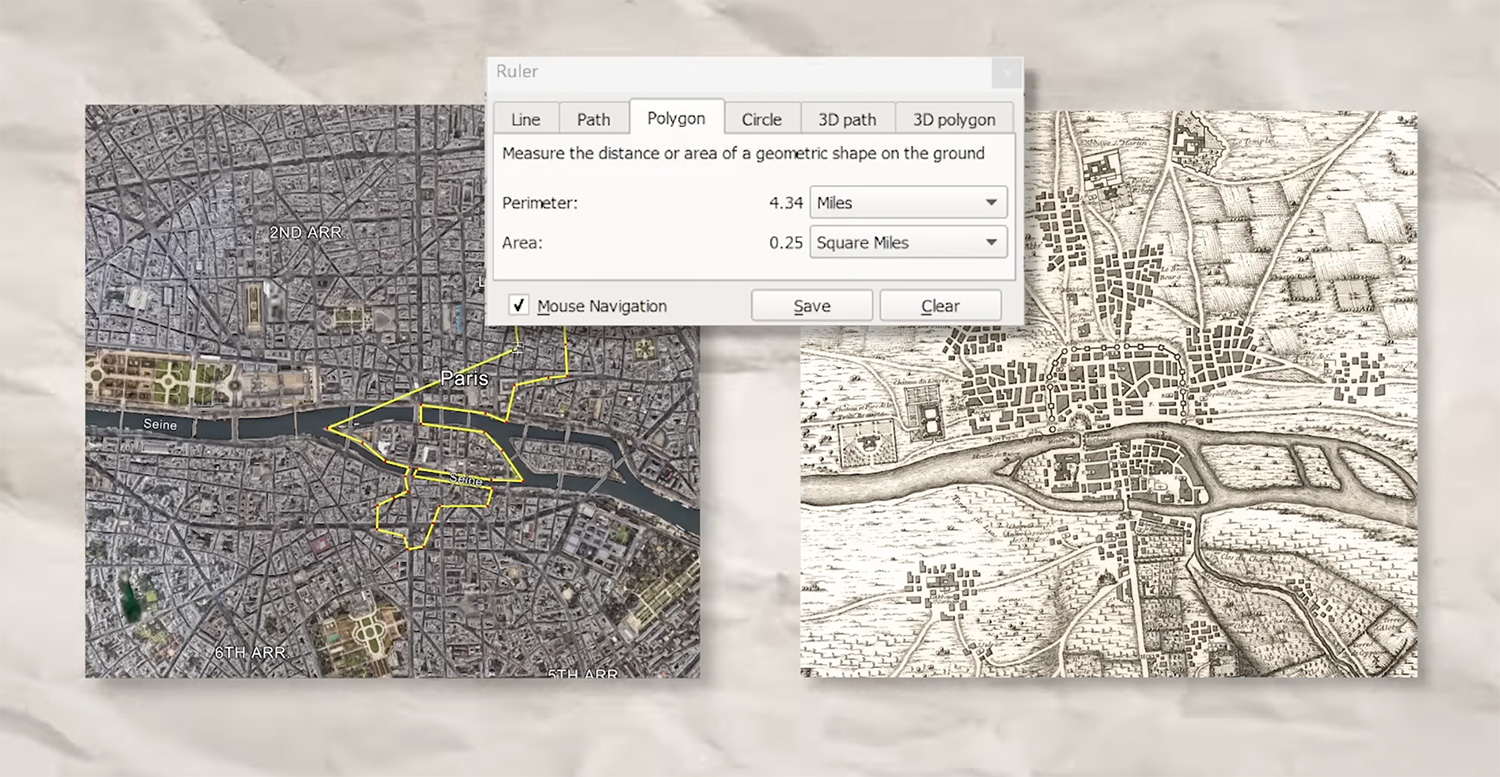Click the perimeter value 4.34
Screen dimensions: 1500x777
786,203
